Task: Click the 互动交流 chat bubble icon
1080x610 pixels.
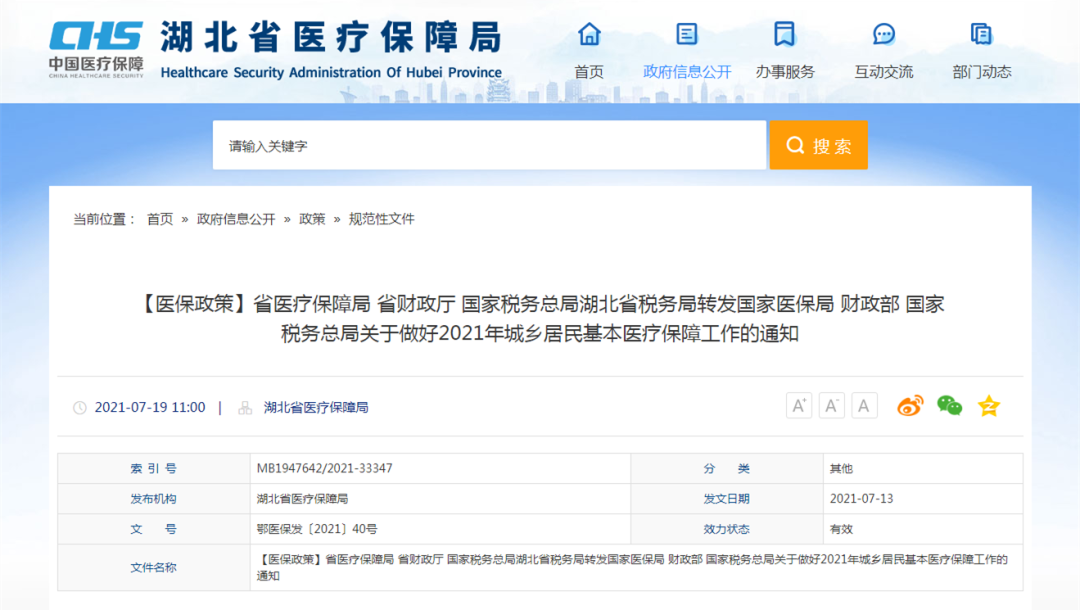Action: tap(884, 34)
